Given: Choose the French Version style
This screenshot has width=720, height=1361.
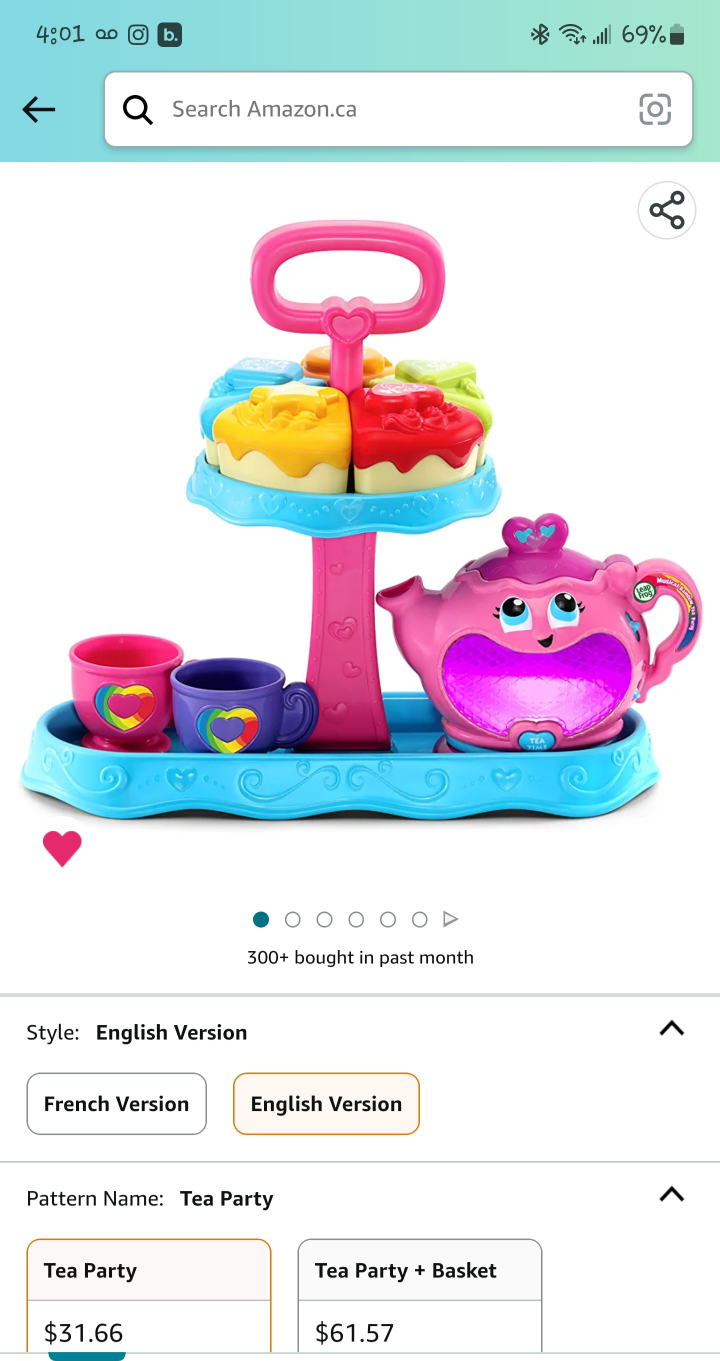Looking at the screenshot, I should pyautogui.click(x=117, y=1104).
